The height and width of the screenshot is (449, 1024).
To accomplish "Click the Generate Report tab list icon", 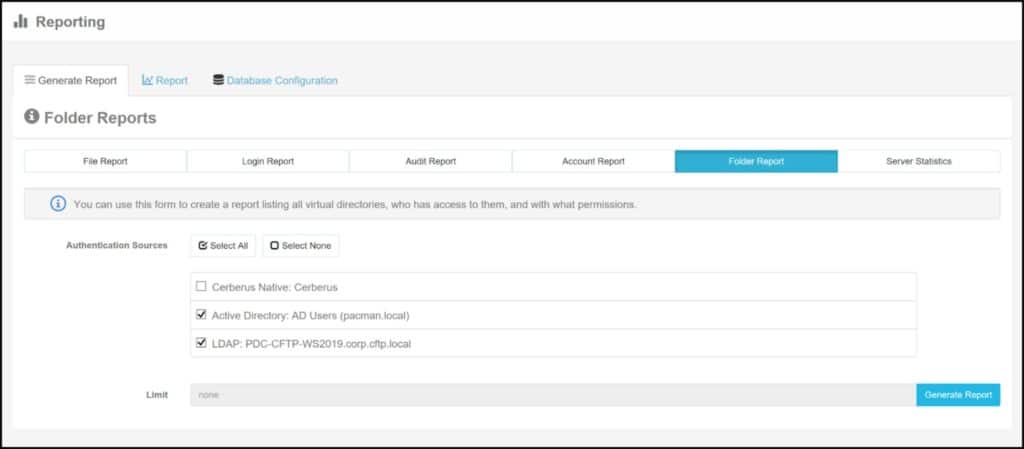I will click(30, 80).
